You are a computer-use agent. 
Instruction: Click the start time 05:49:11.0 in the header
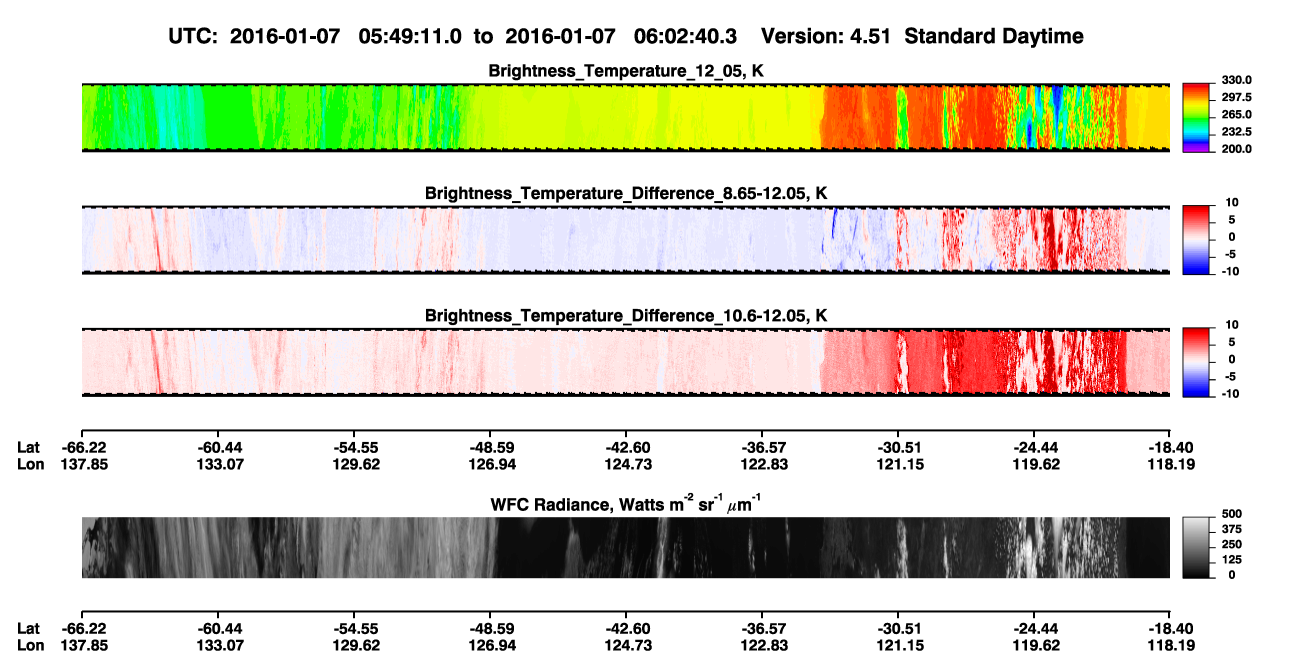tap(412, 36)
